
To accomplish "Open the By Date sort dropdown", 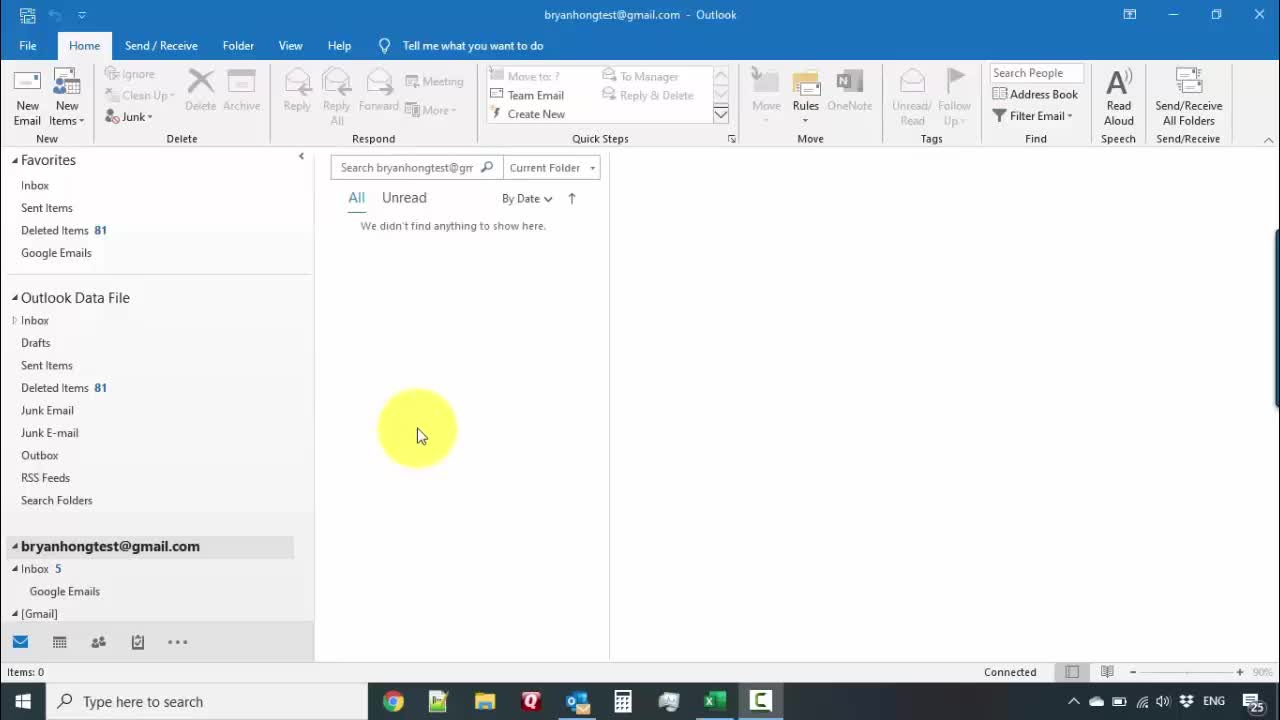I will point(527,198).
